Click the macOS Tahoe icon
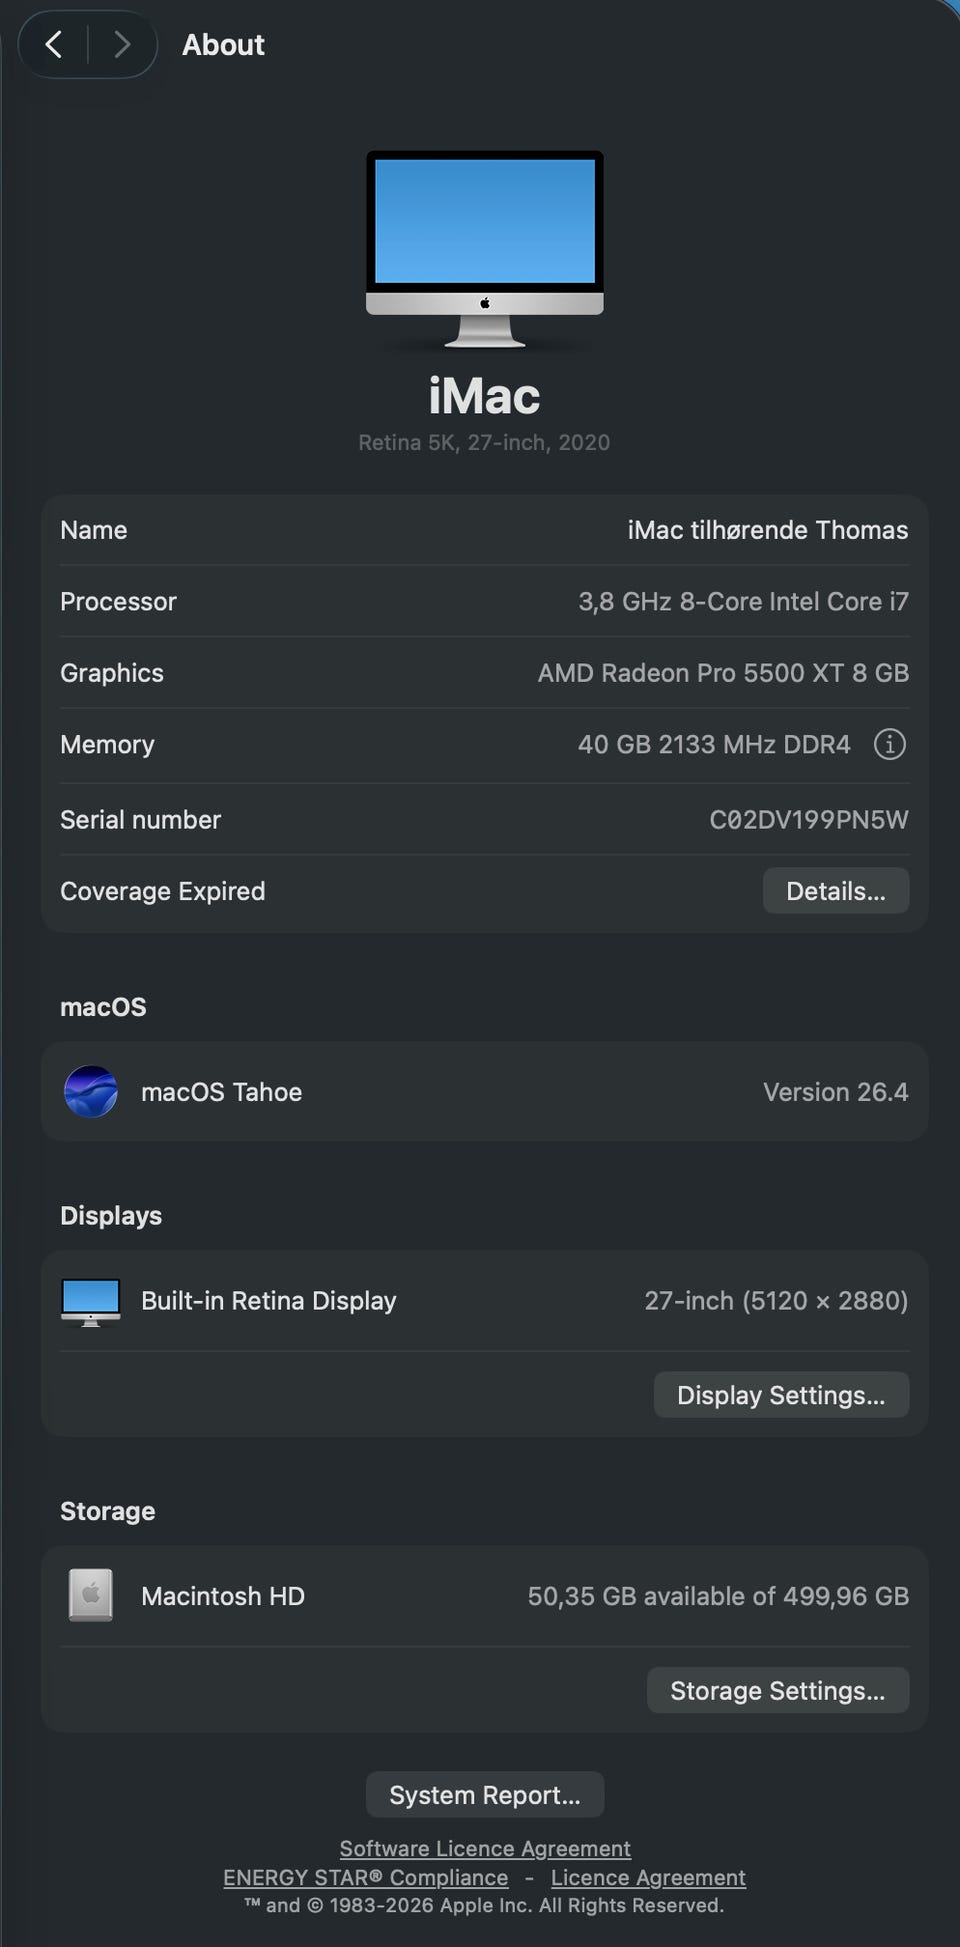The width and height of the screenshot is (960, 1947). (x=91, y=1091)
